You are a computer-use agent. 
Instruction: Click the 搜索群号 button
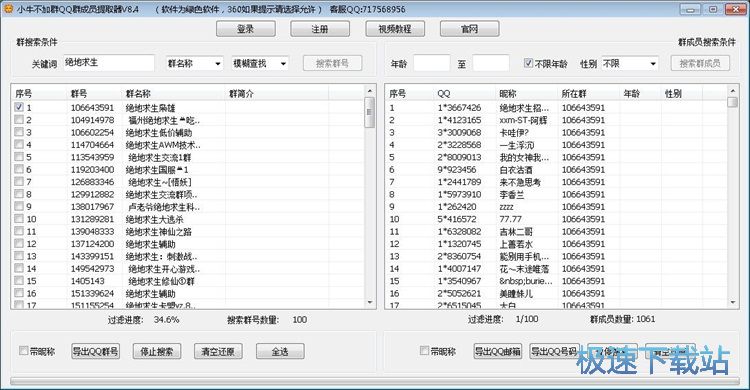(x=332, y=63)
